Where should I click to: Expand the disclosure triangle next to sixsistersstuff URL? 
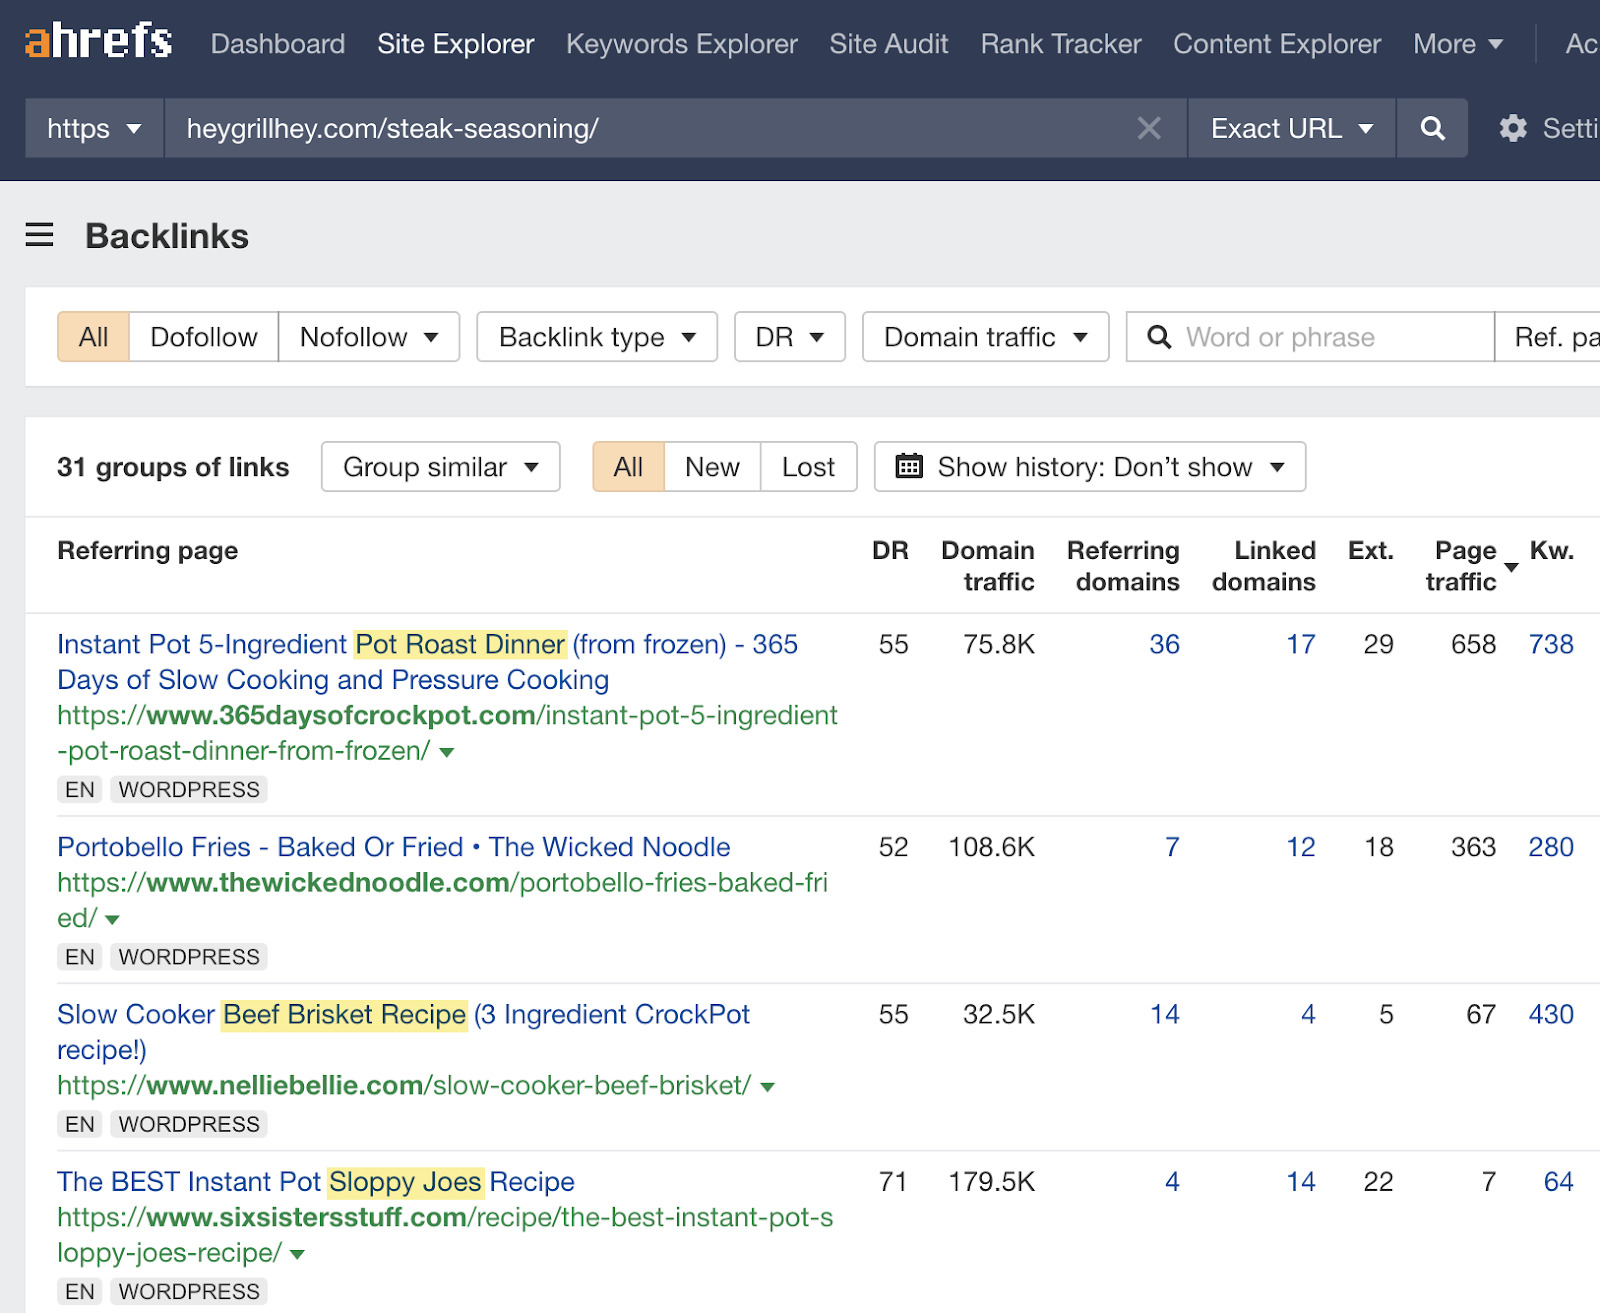(x=296, y=1253)
